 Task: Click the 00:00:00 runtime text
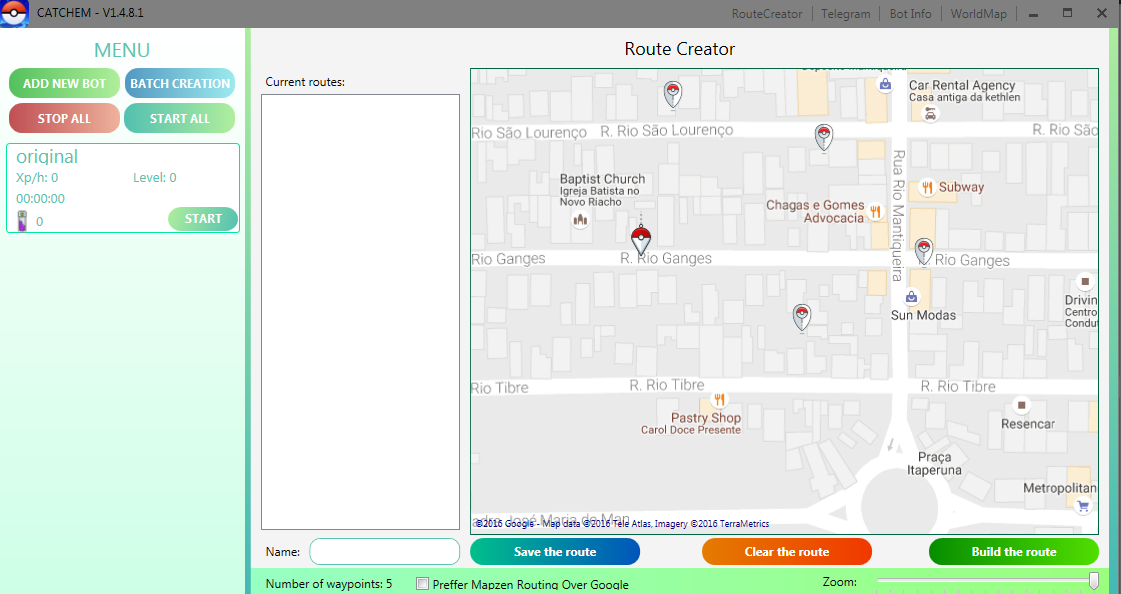[40, 199]
